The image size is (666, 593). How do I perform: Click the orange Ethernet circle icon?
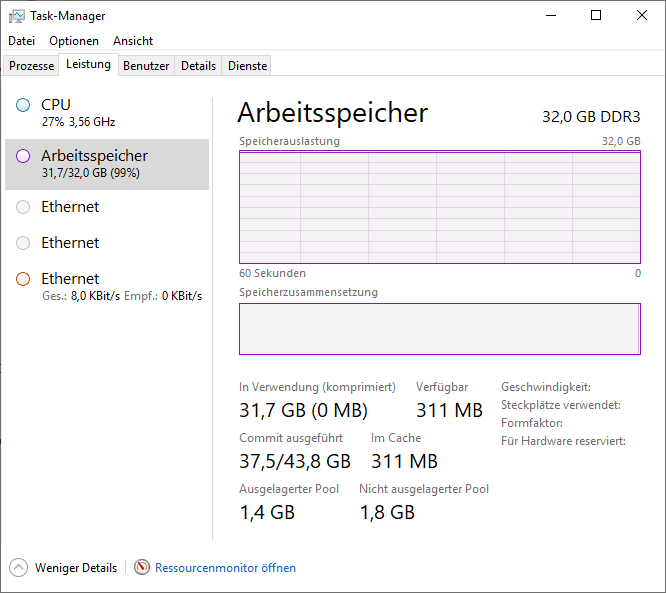[x=23, y=279]
